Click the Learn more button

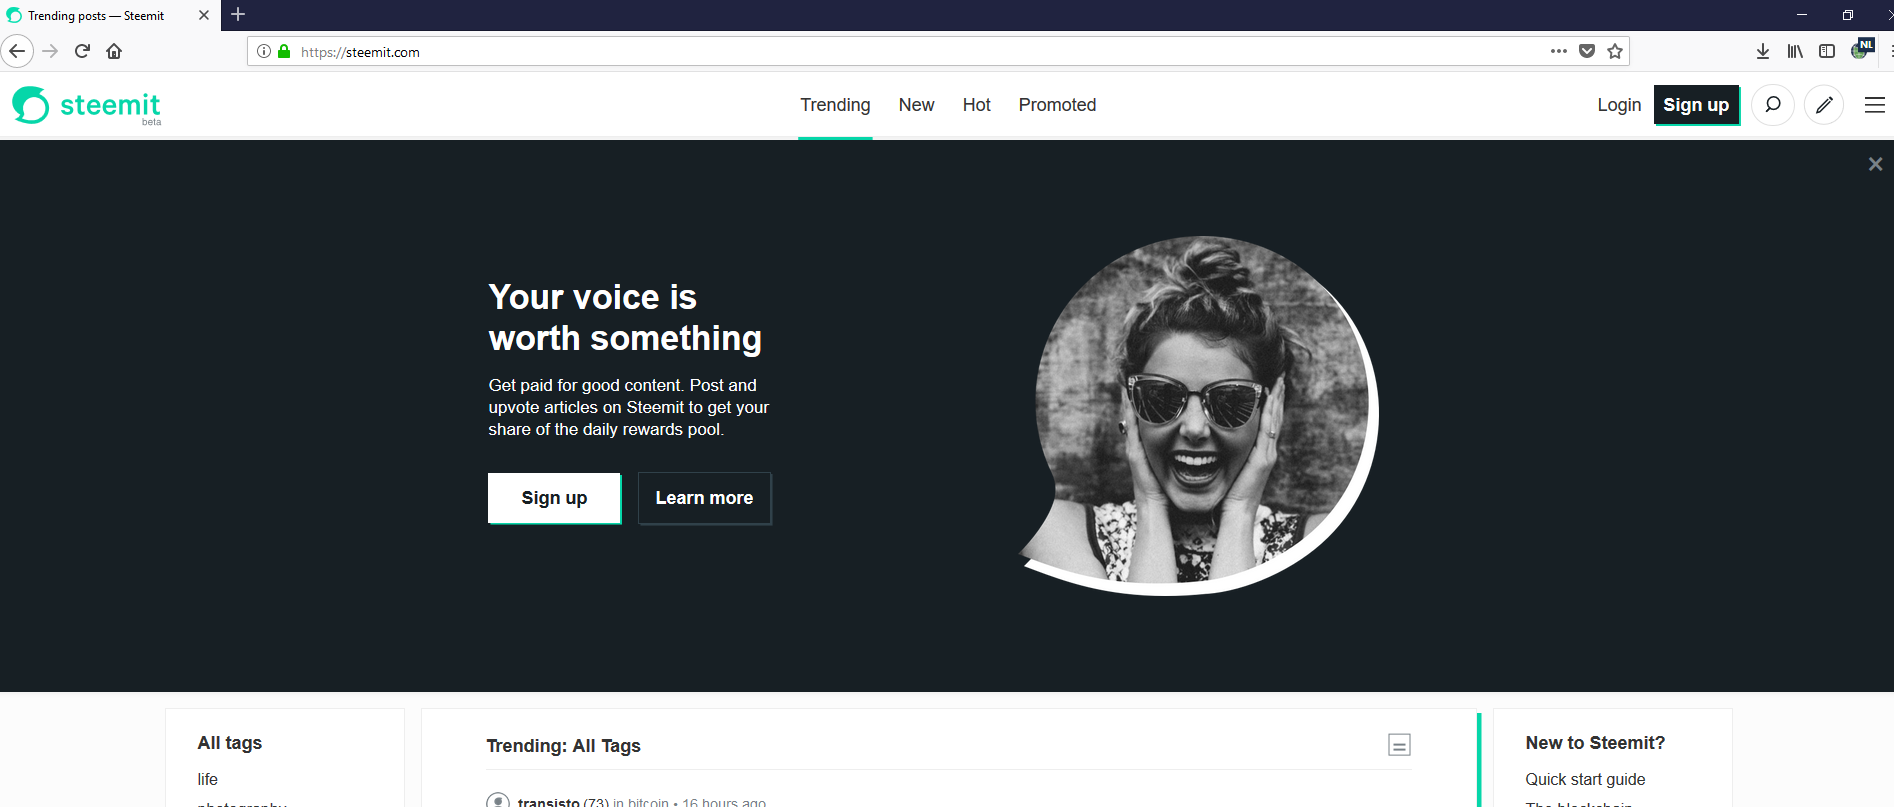pyautogui.click(x=704, y=498)
